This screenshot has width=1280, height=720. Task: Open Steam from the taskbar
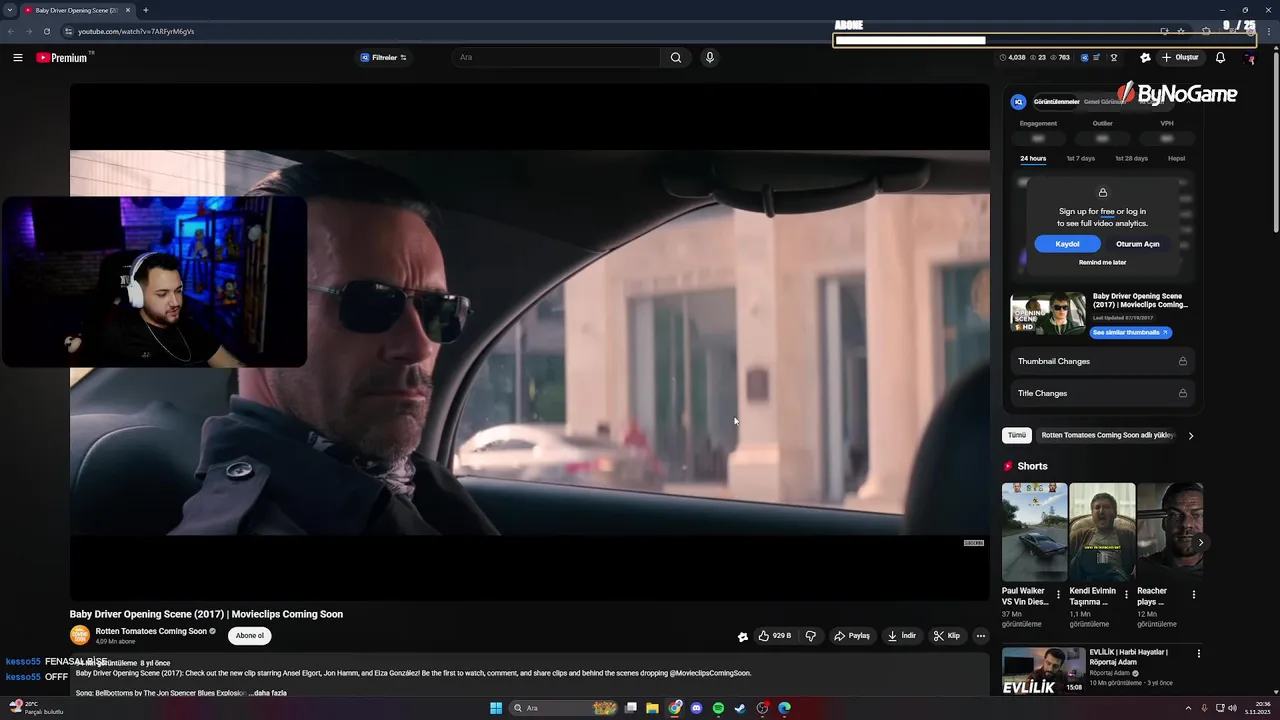pyautogui.click(x=740, y=708)
